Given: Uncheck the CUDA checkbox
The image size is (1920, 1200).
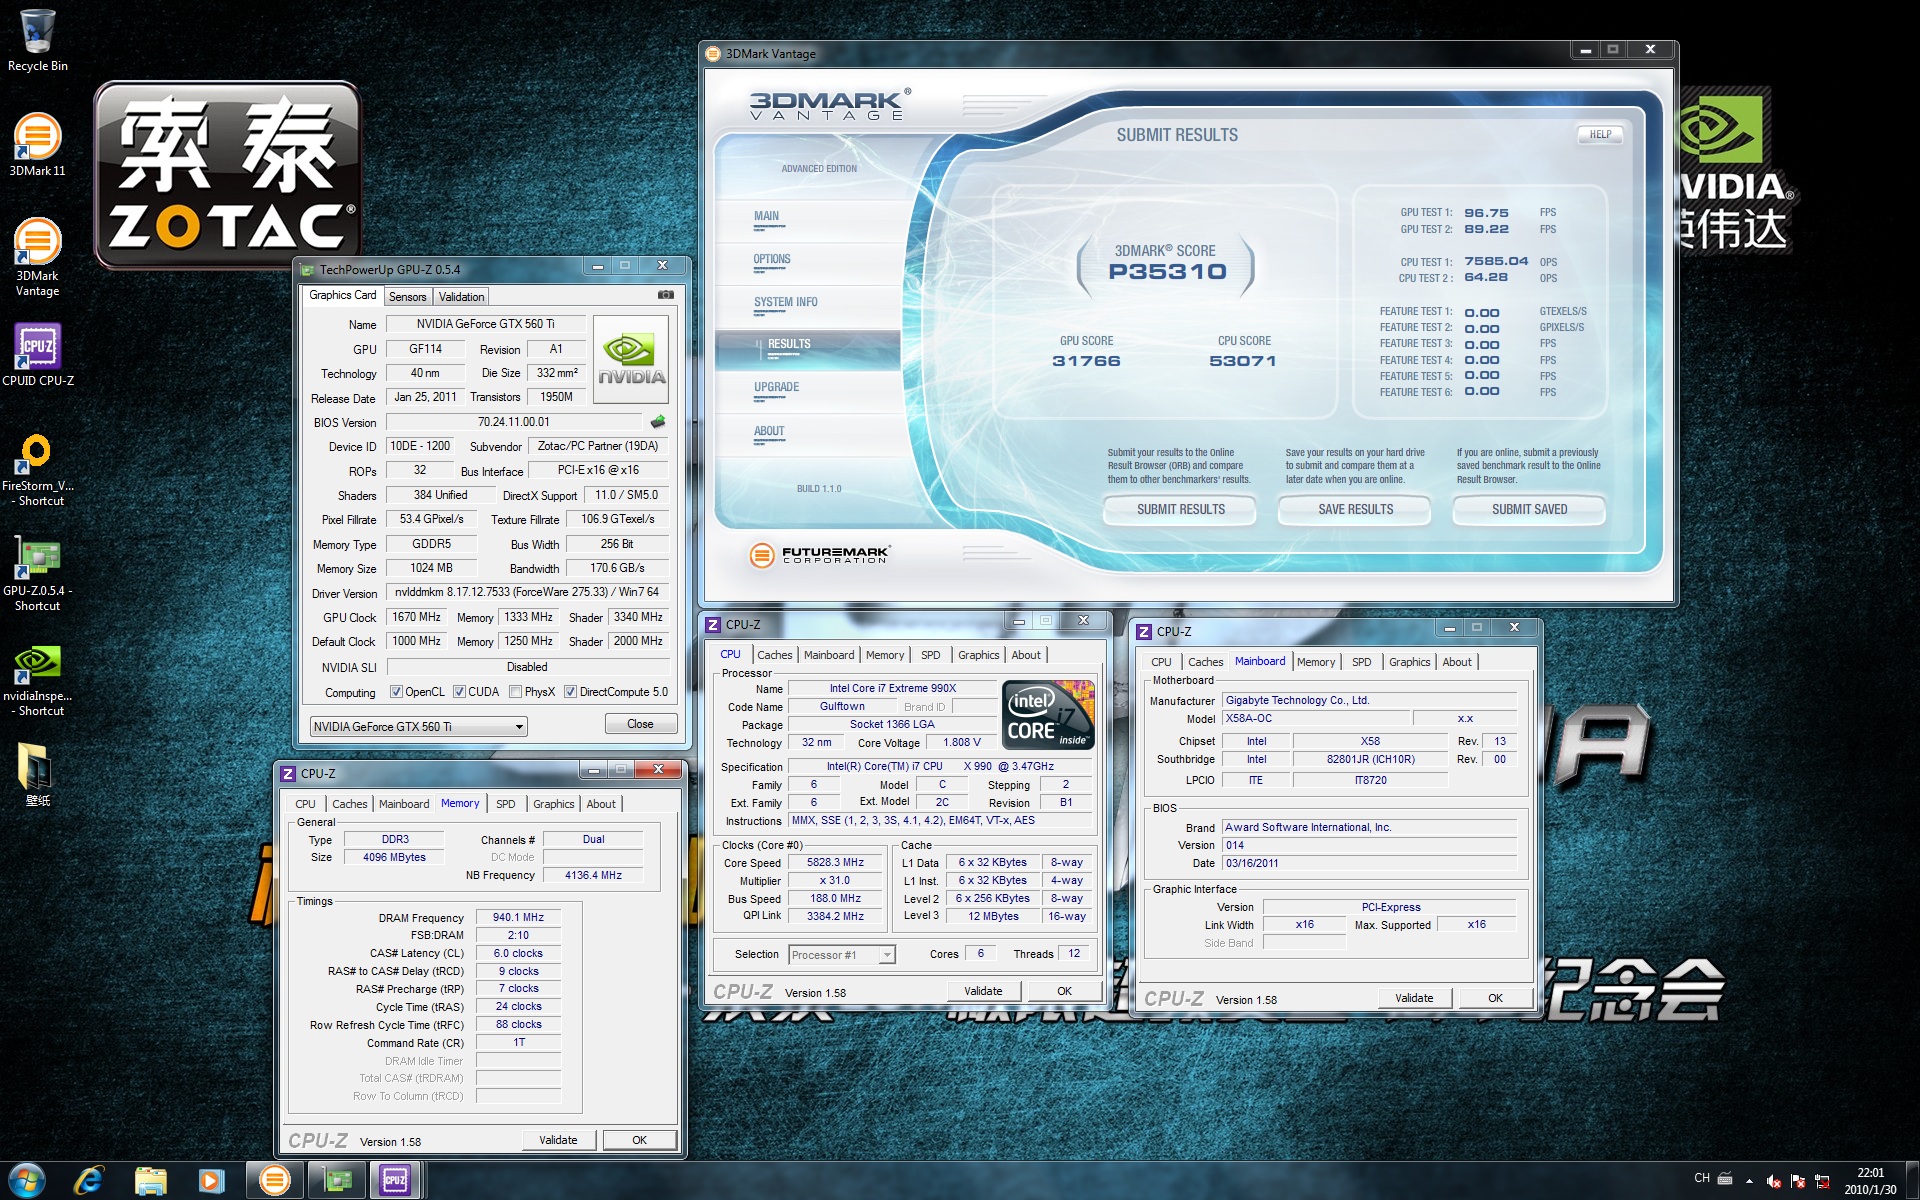Looking at the screenshot, I should 459,692.
